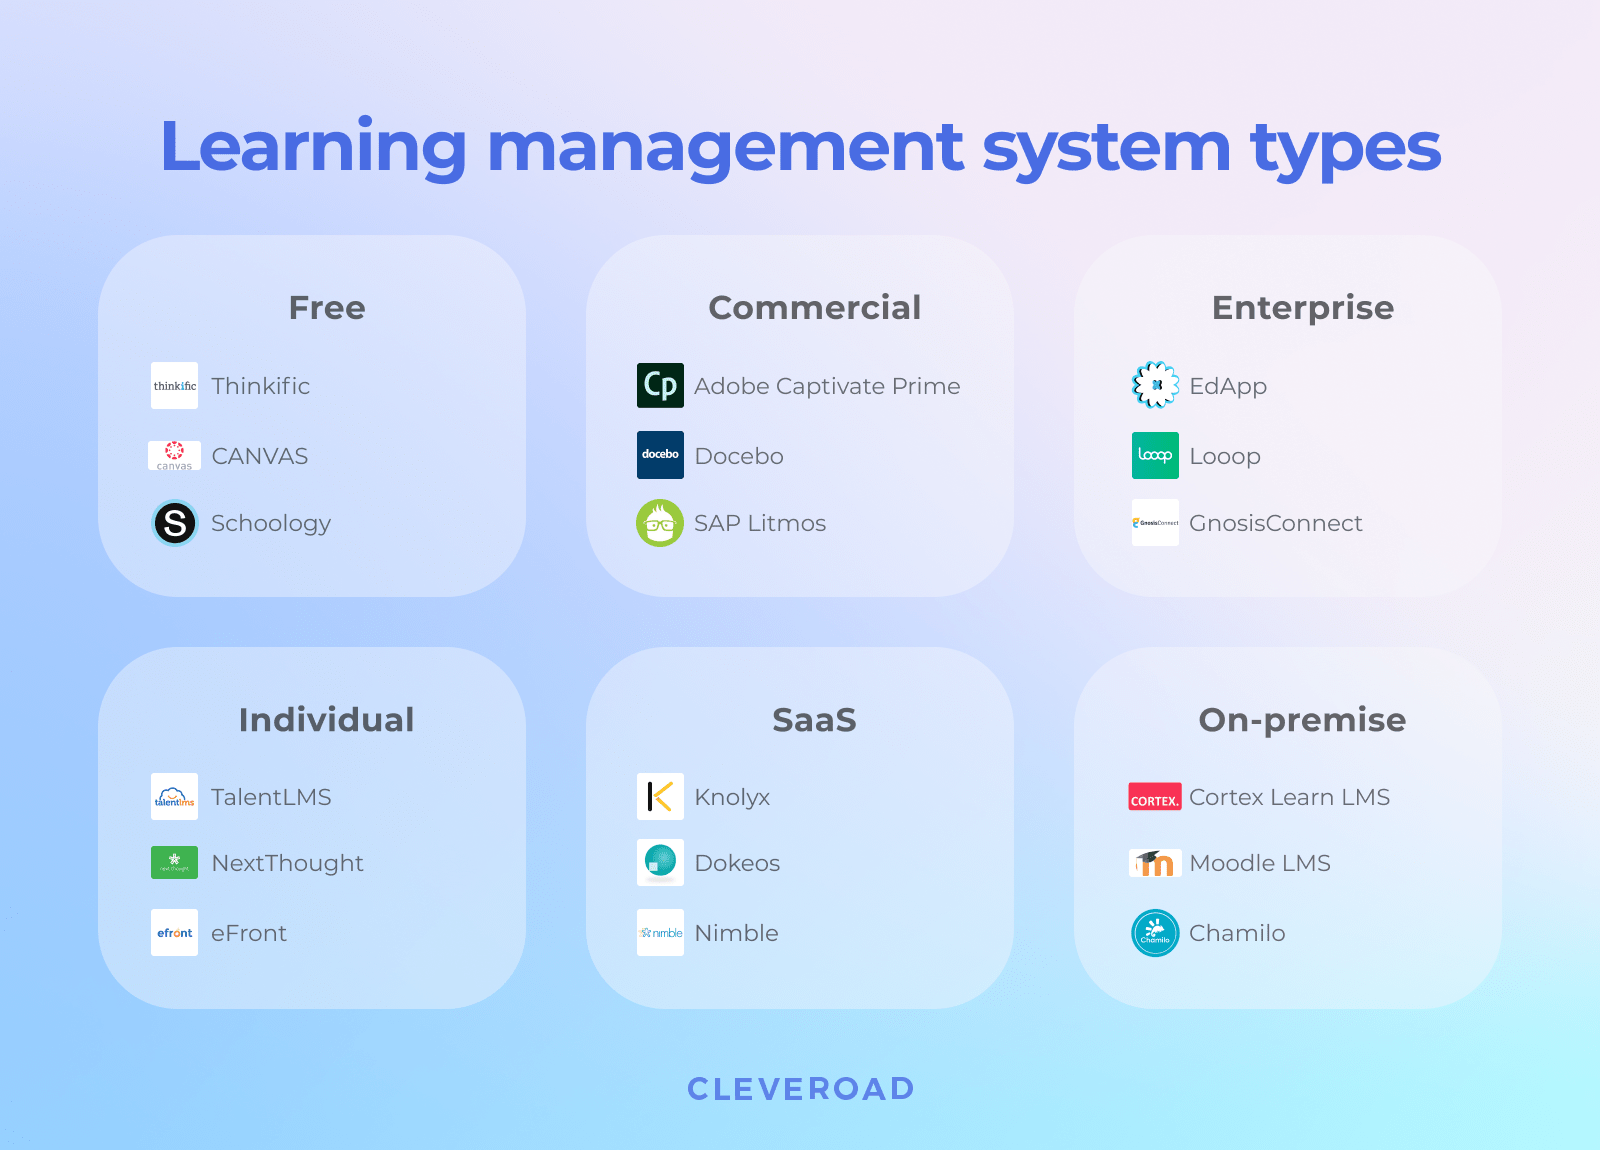Click the Looop green logo
The height and width of the screenshot is (1150, 1600).
point(1155,455)
